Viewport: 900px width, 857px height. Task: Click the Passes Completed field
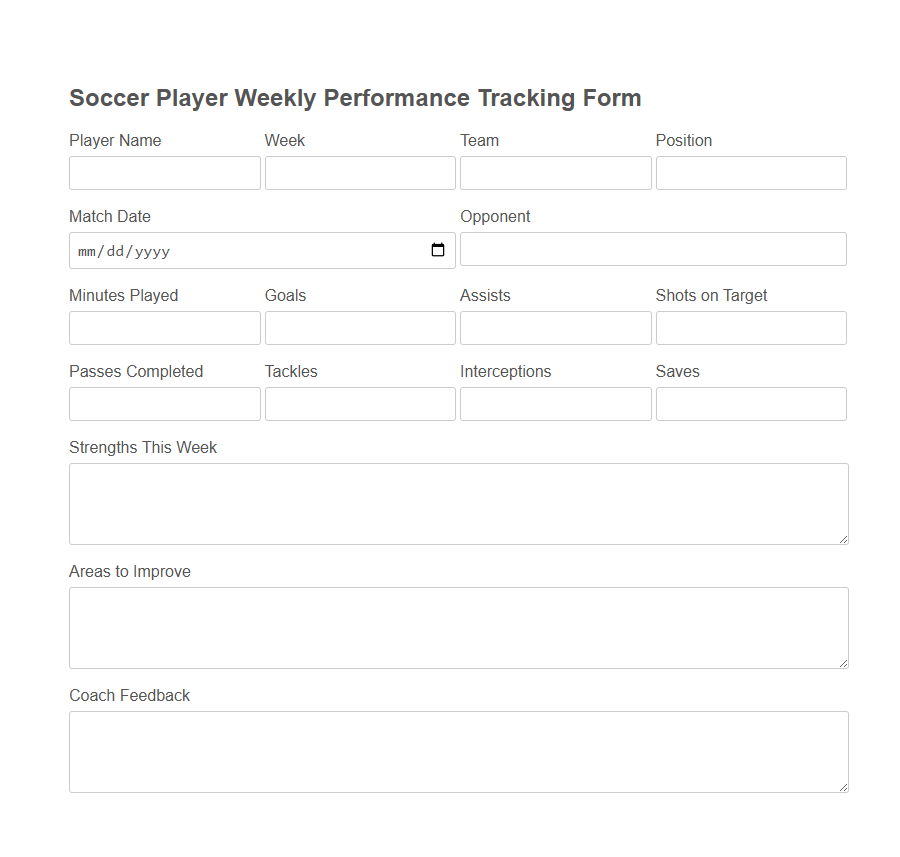point(164,404)
